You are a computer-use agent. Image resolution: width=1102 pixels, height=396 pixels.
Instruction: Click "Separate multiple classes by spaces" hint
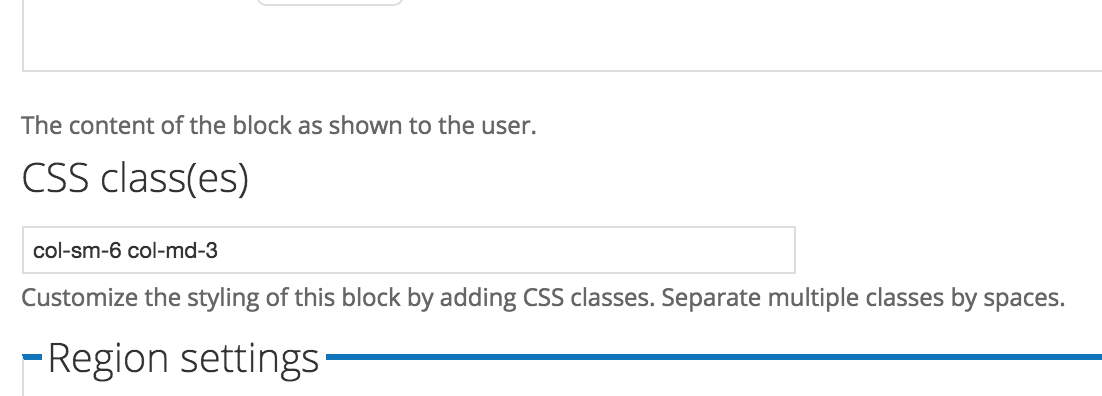pos(863,298)
